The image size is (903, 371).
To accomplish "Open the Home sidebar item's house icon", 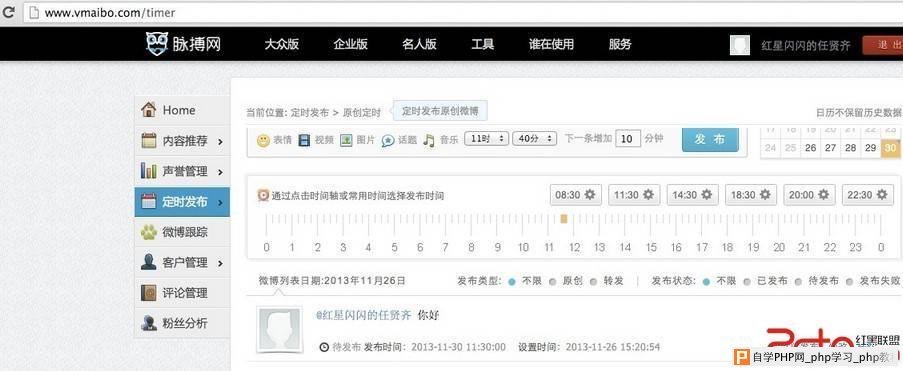I will [x=149, y=109].
